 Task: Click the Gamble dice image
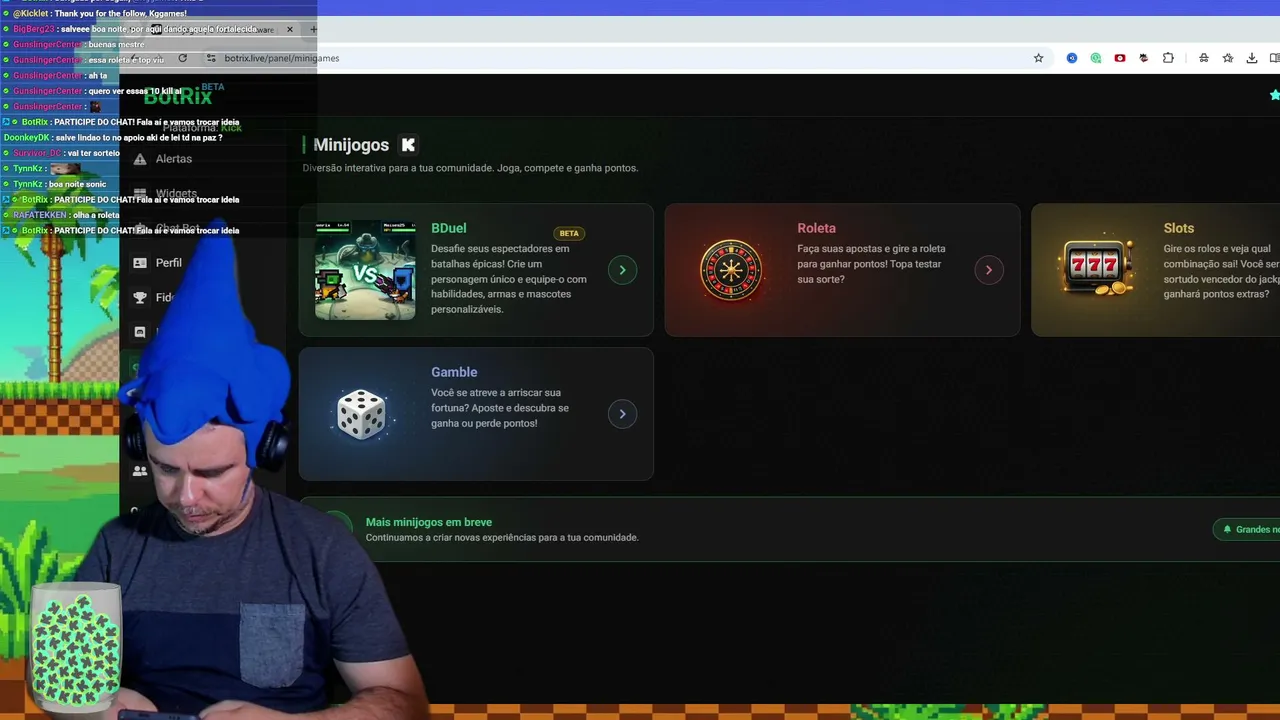click(x=362, y=414)
